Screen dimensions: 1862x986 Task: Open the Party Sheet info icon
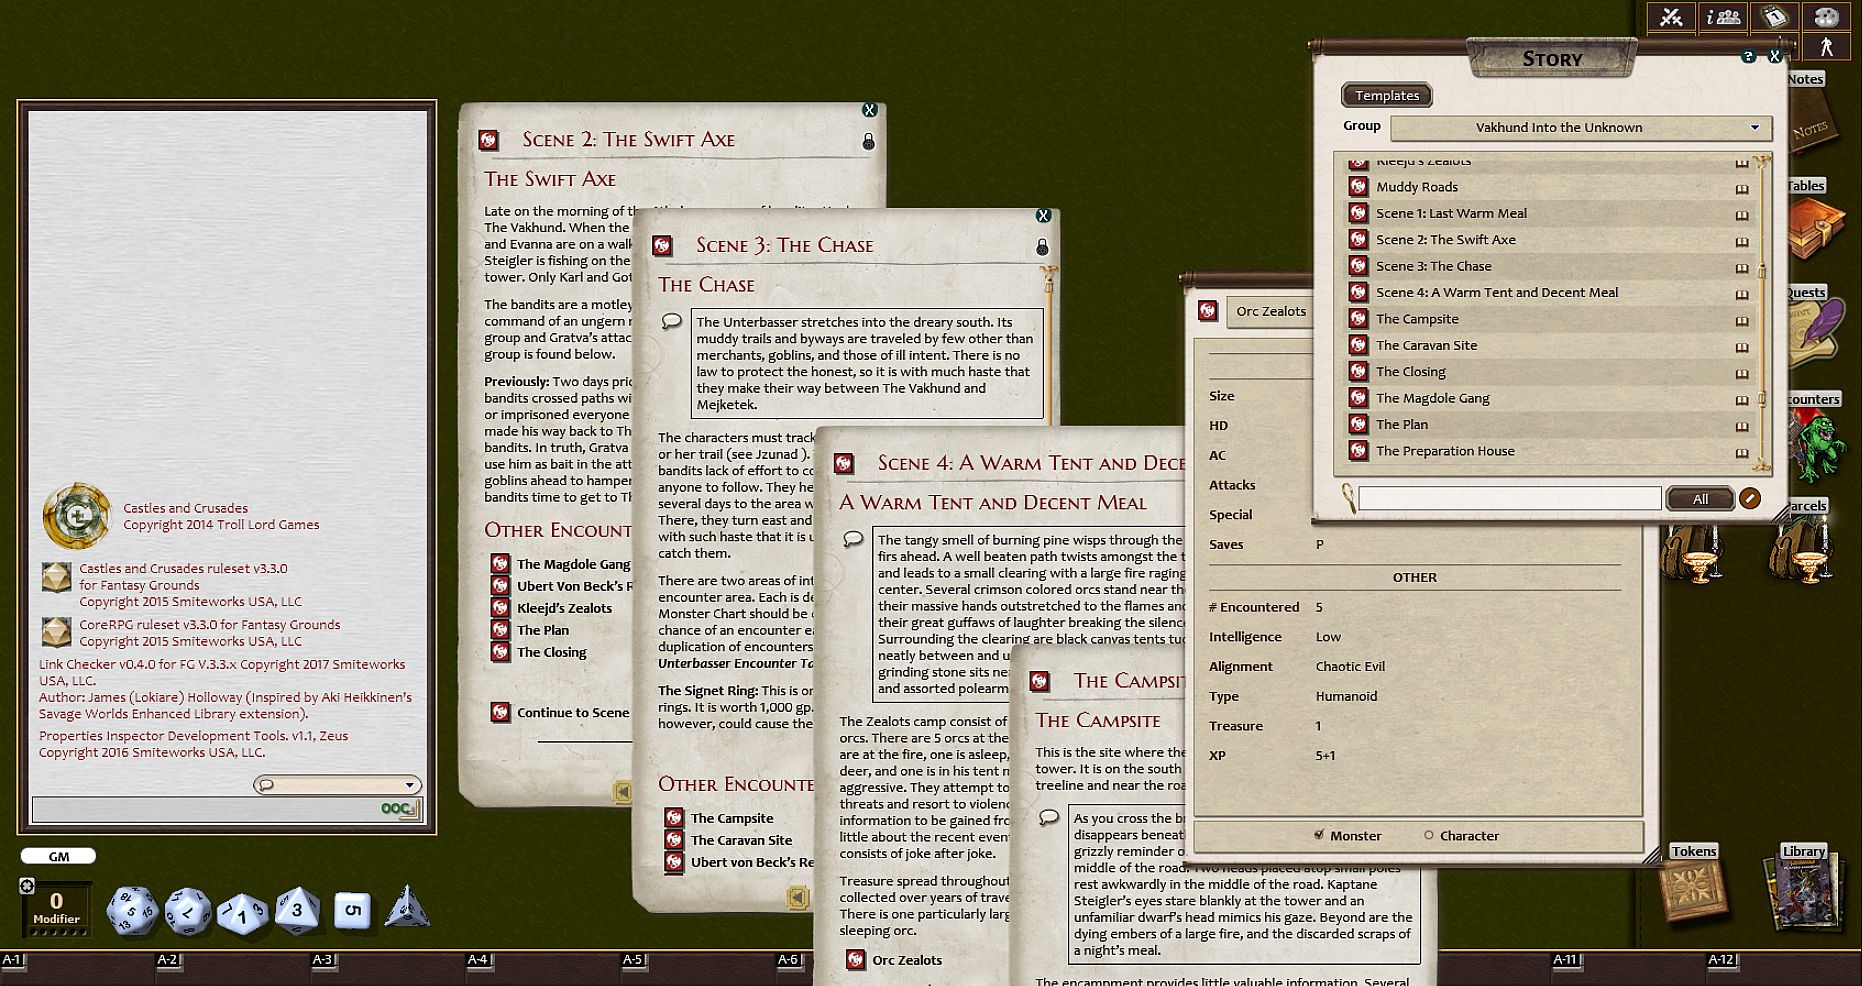coord(1723,17)
